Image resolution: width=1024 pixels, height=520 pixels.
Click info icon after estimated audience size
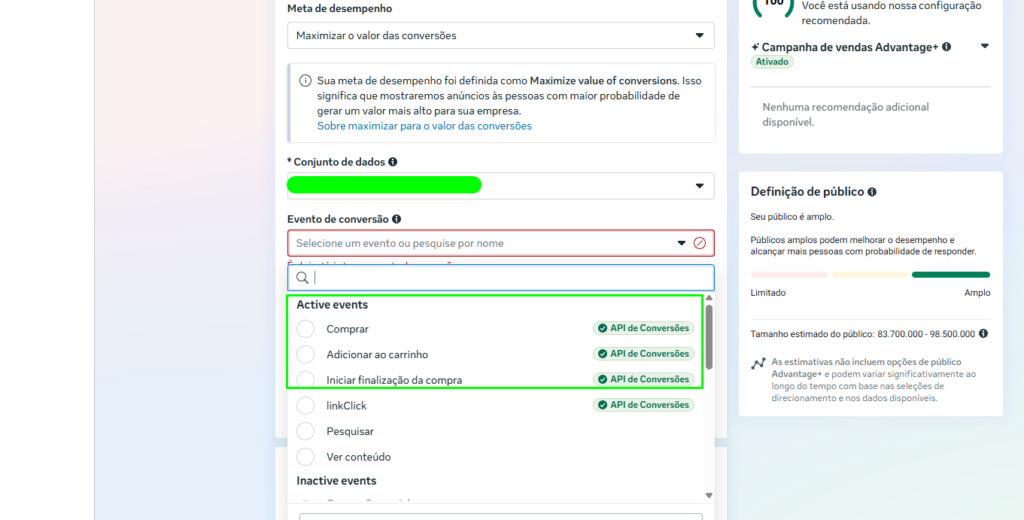click(x=984, y=334)
